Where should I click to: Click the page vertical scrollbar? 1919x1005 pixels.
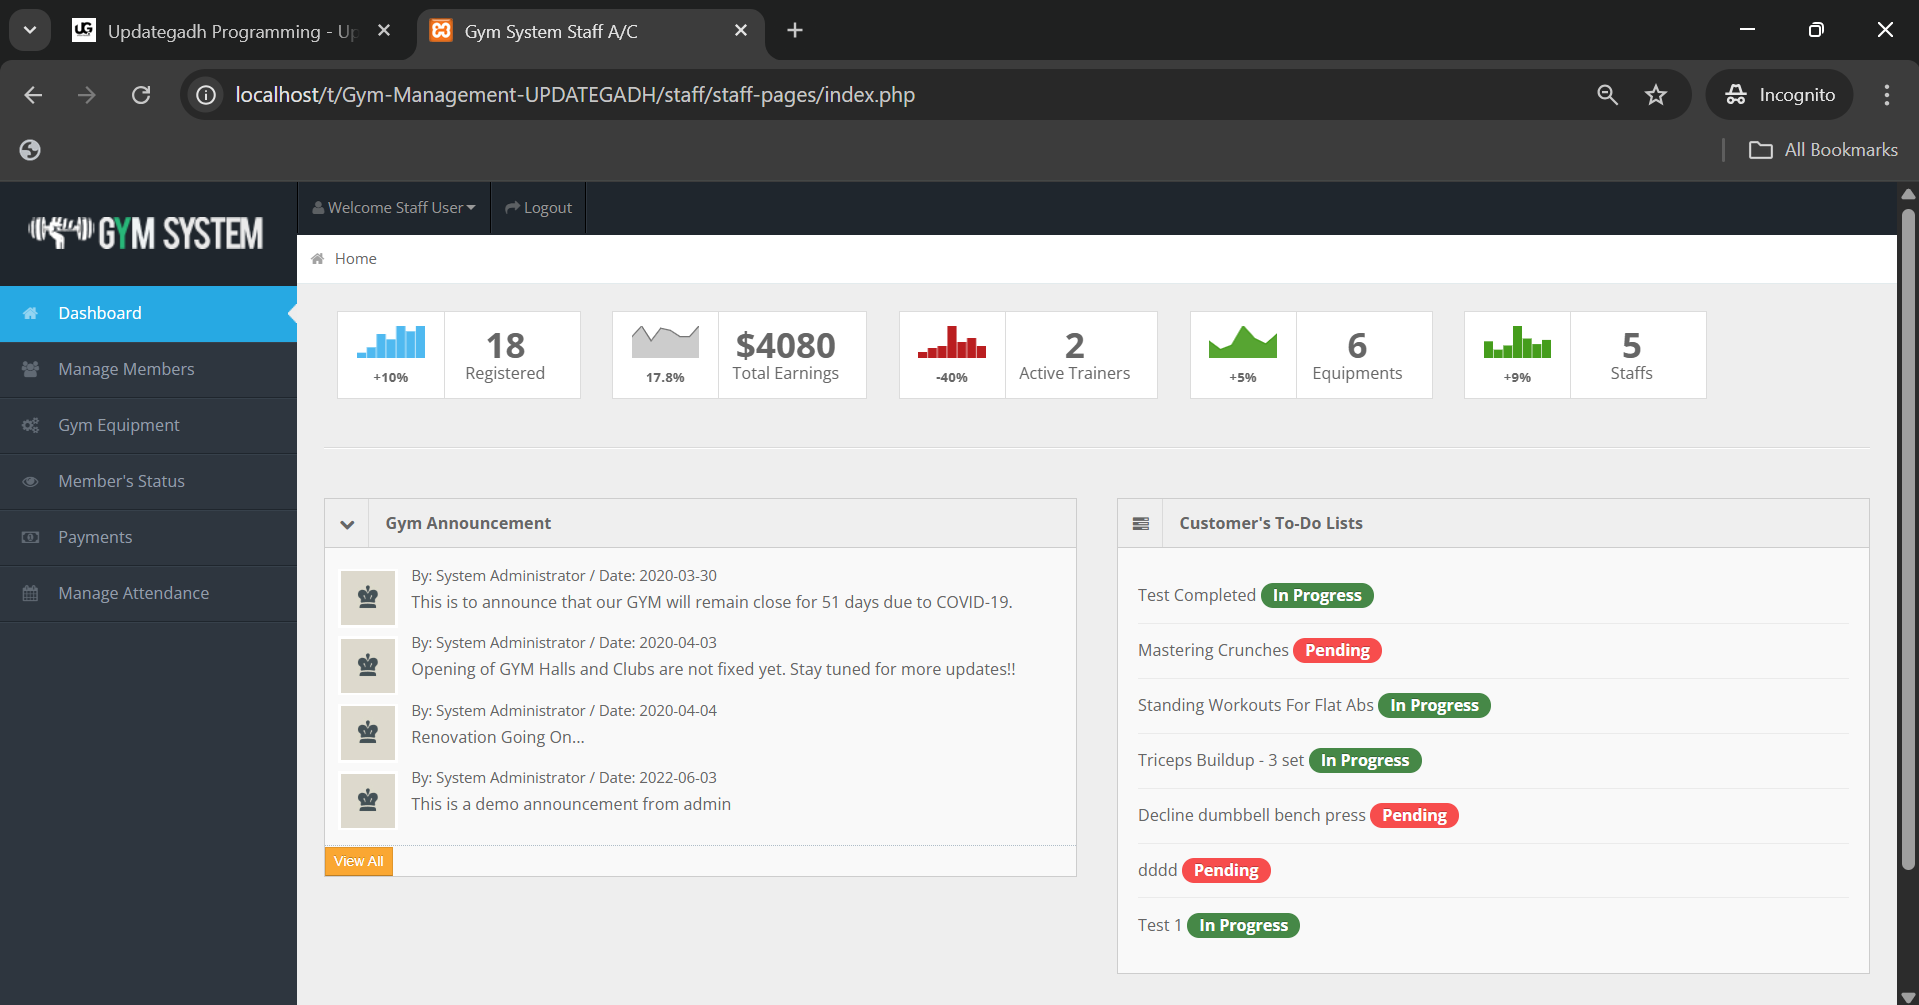coord(1908,540)
